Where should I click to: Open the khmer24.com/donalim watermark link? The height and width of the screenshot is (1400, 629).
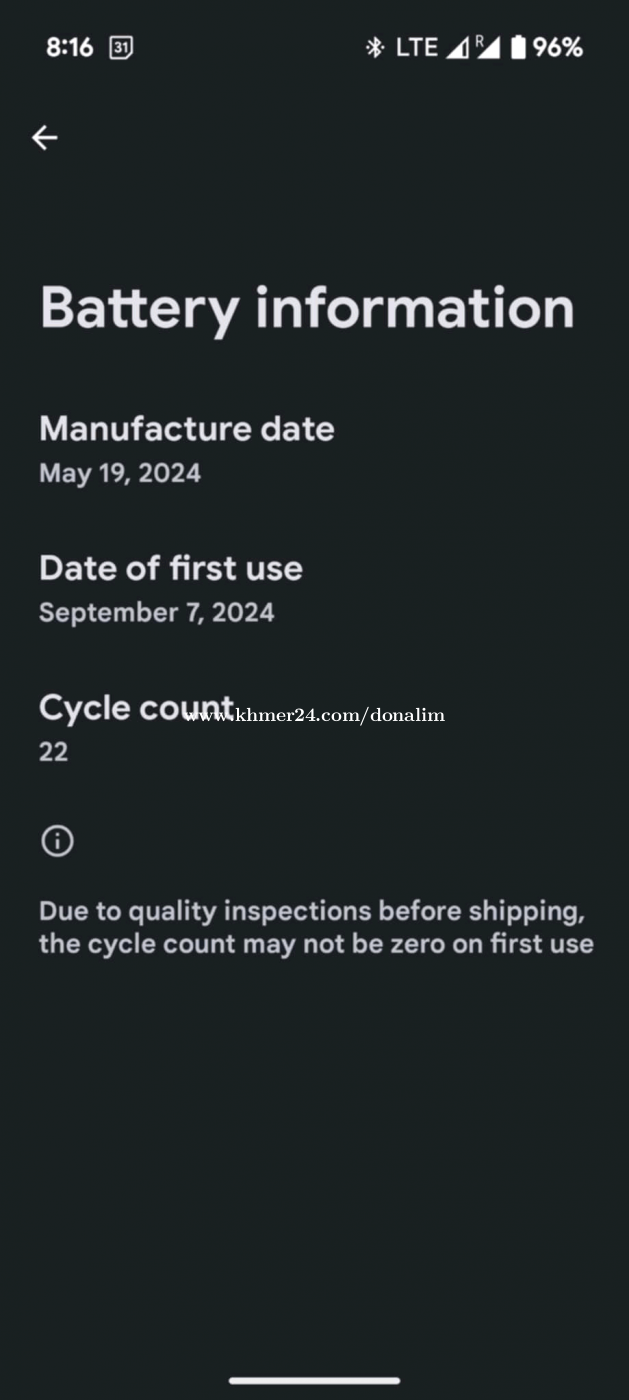(x=315, y=715)
